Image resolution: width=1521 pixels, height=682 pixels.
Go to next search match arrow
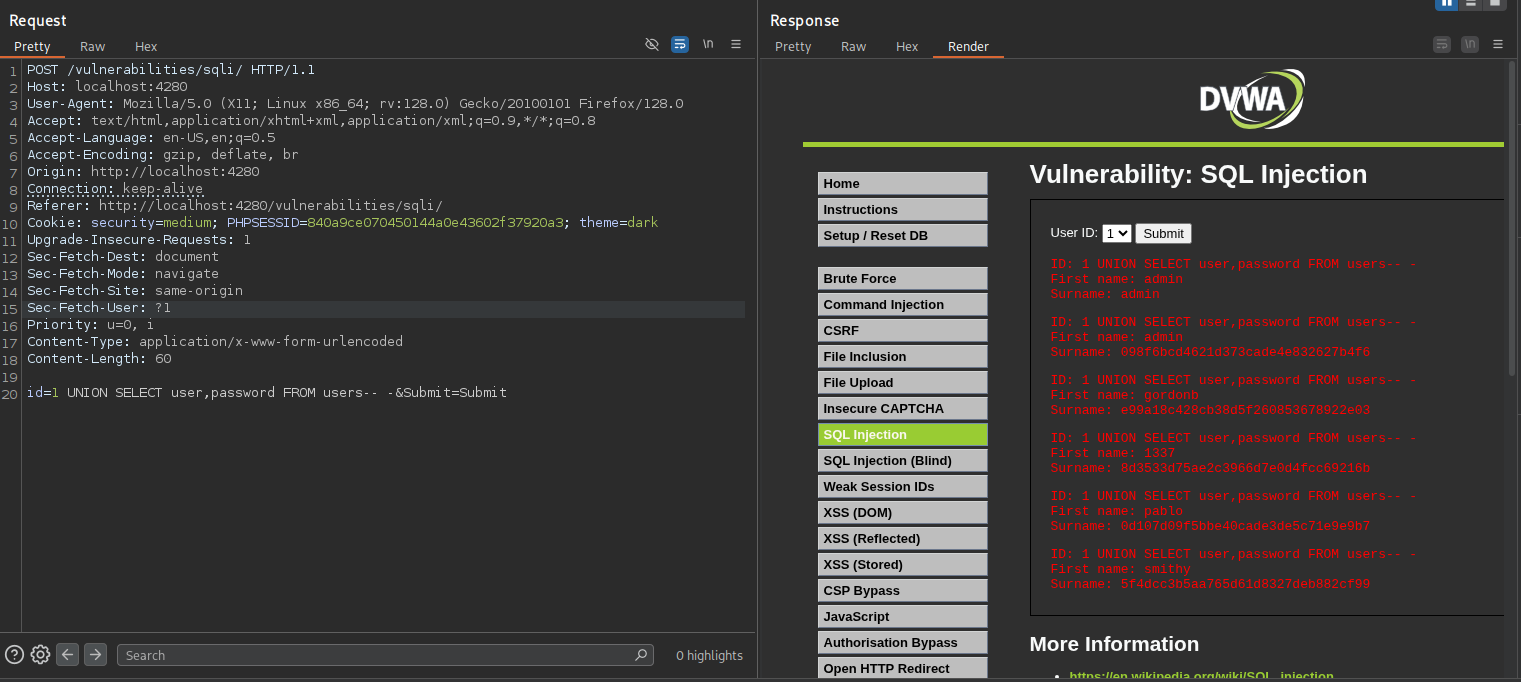[x=95, y=655]
